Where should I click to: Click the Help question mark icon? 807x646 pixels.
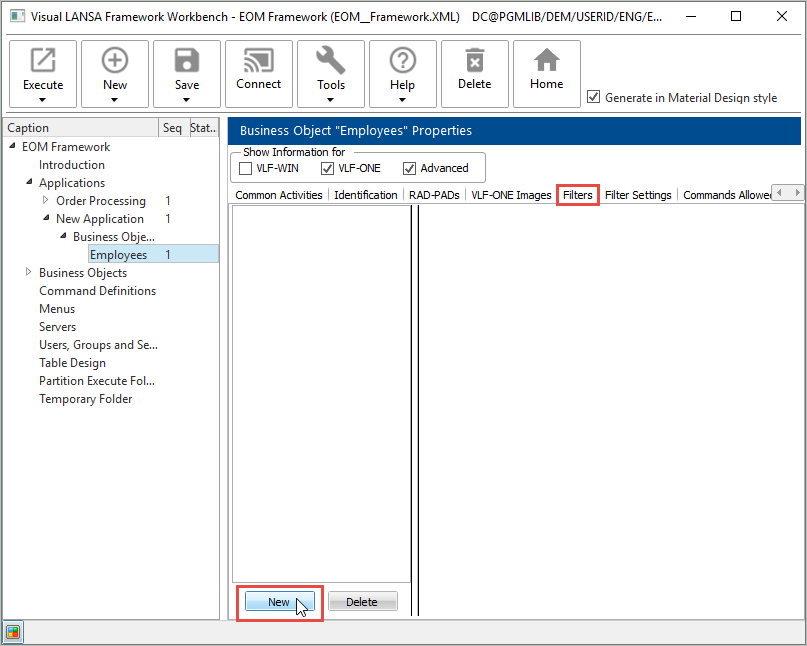[x=402, y=60]
